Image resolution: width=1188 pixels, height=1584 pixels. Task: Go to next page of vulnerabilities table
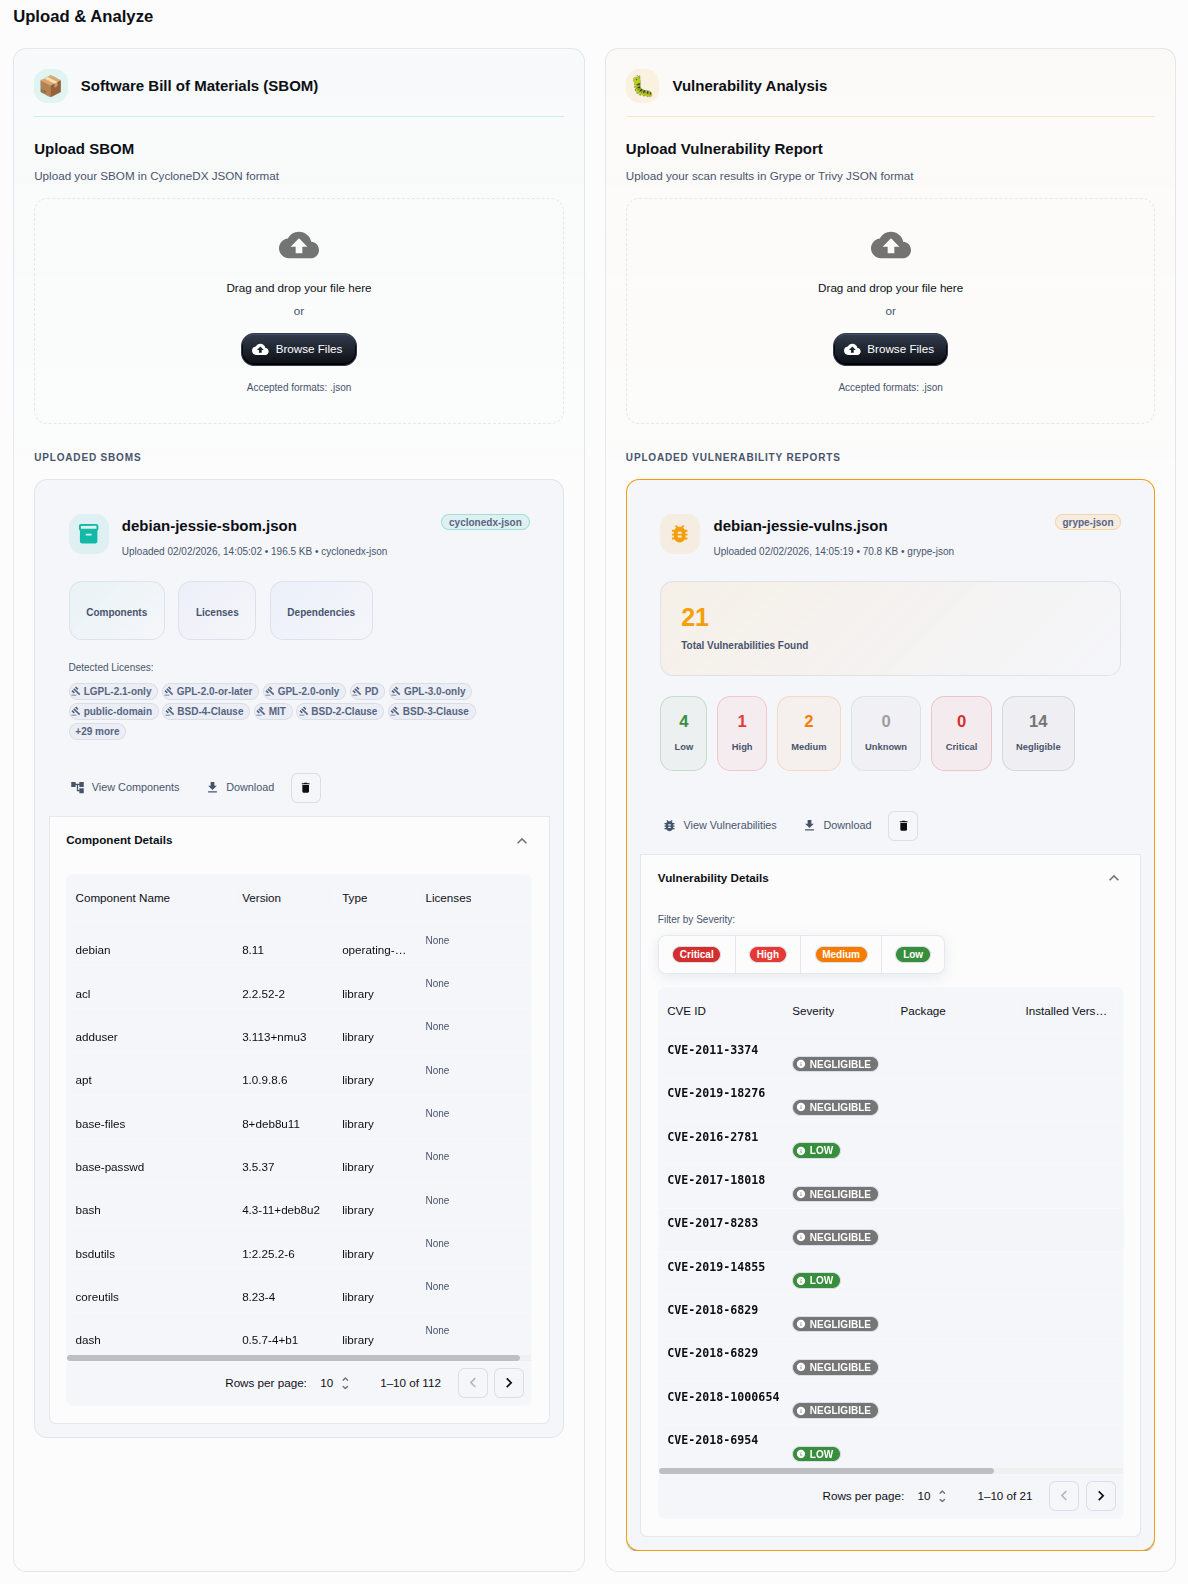click(x=1101, y=1496)
